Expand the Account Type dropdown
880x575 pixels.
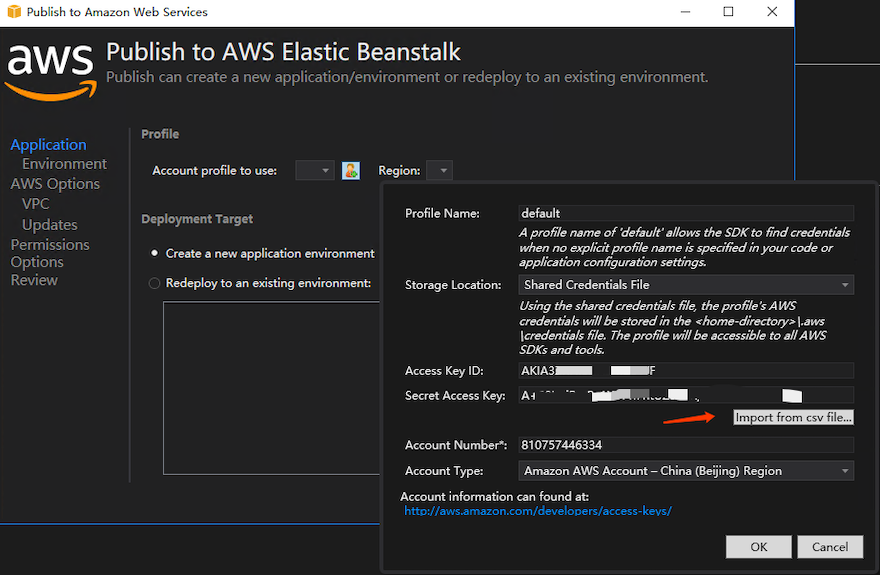click(686, 471)
